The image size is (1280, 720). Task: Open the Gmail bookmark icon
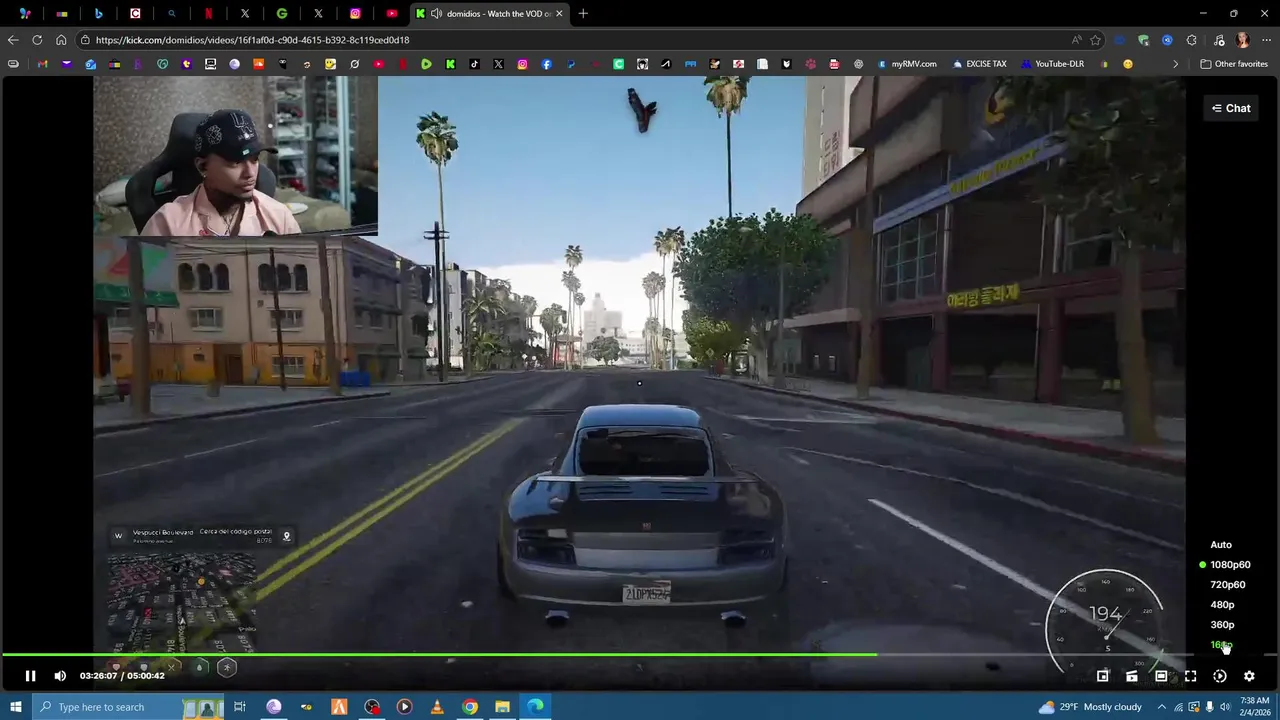42,64
